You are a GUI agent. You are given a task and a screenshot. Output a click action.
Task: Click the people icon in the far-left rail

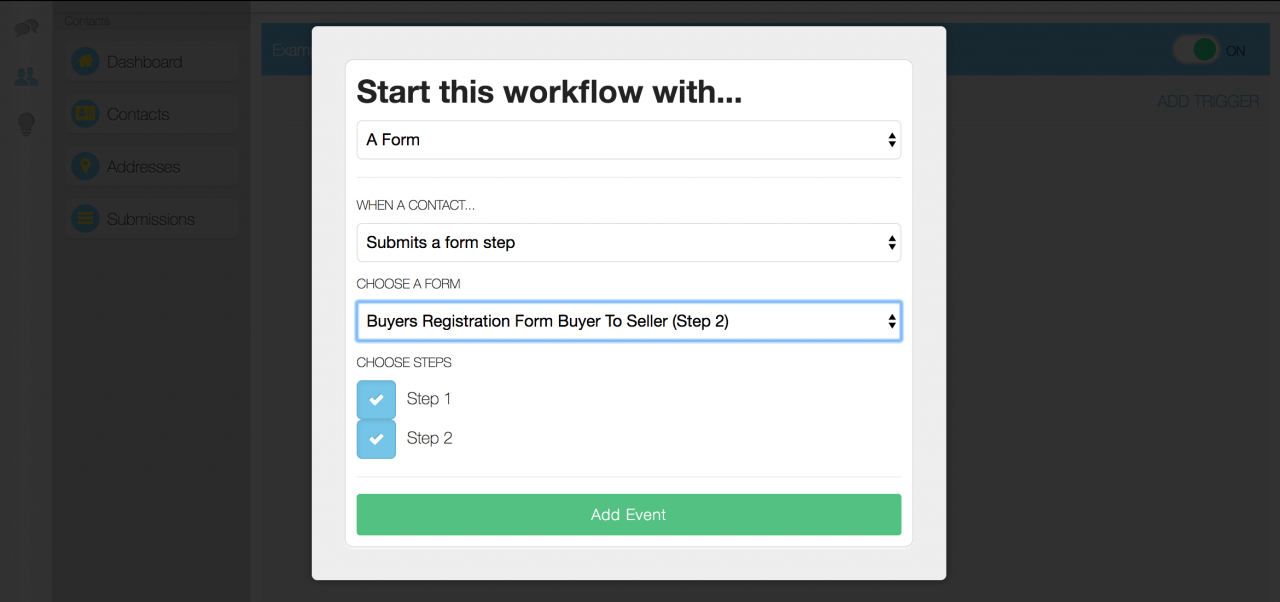coord(26,75)
